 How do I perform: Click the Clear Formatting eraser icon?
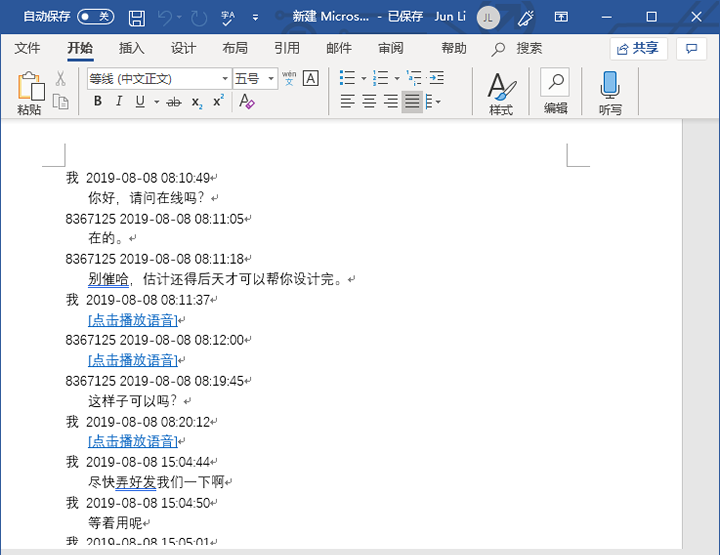pyautogui.click(x=247, y=101)
